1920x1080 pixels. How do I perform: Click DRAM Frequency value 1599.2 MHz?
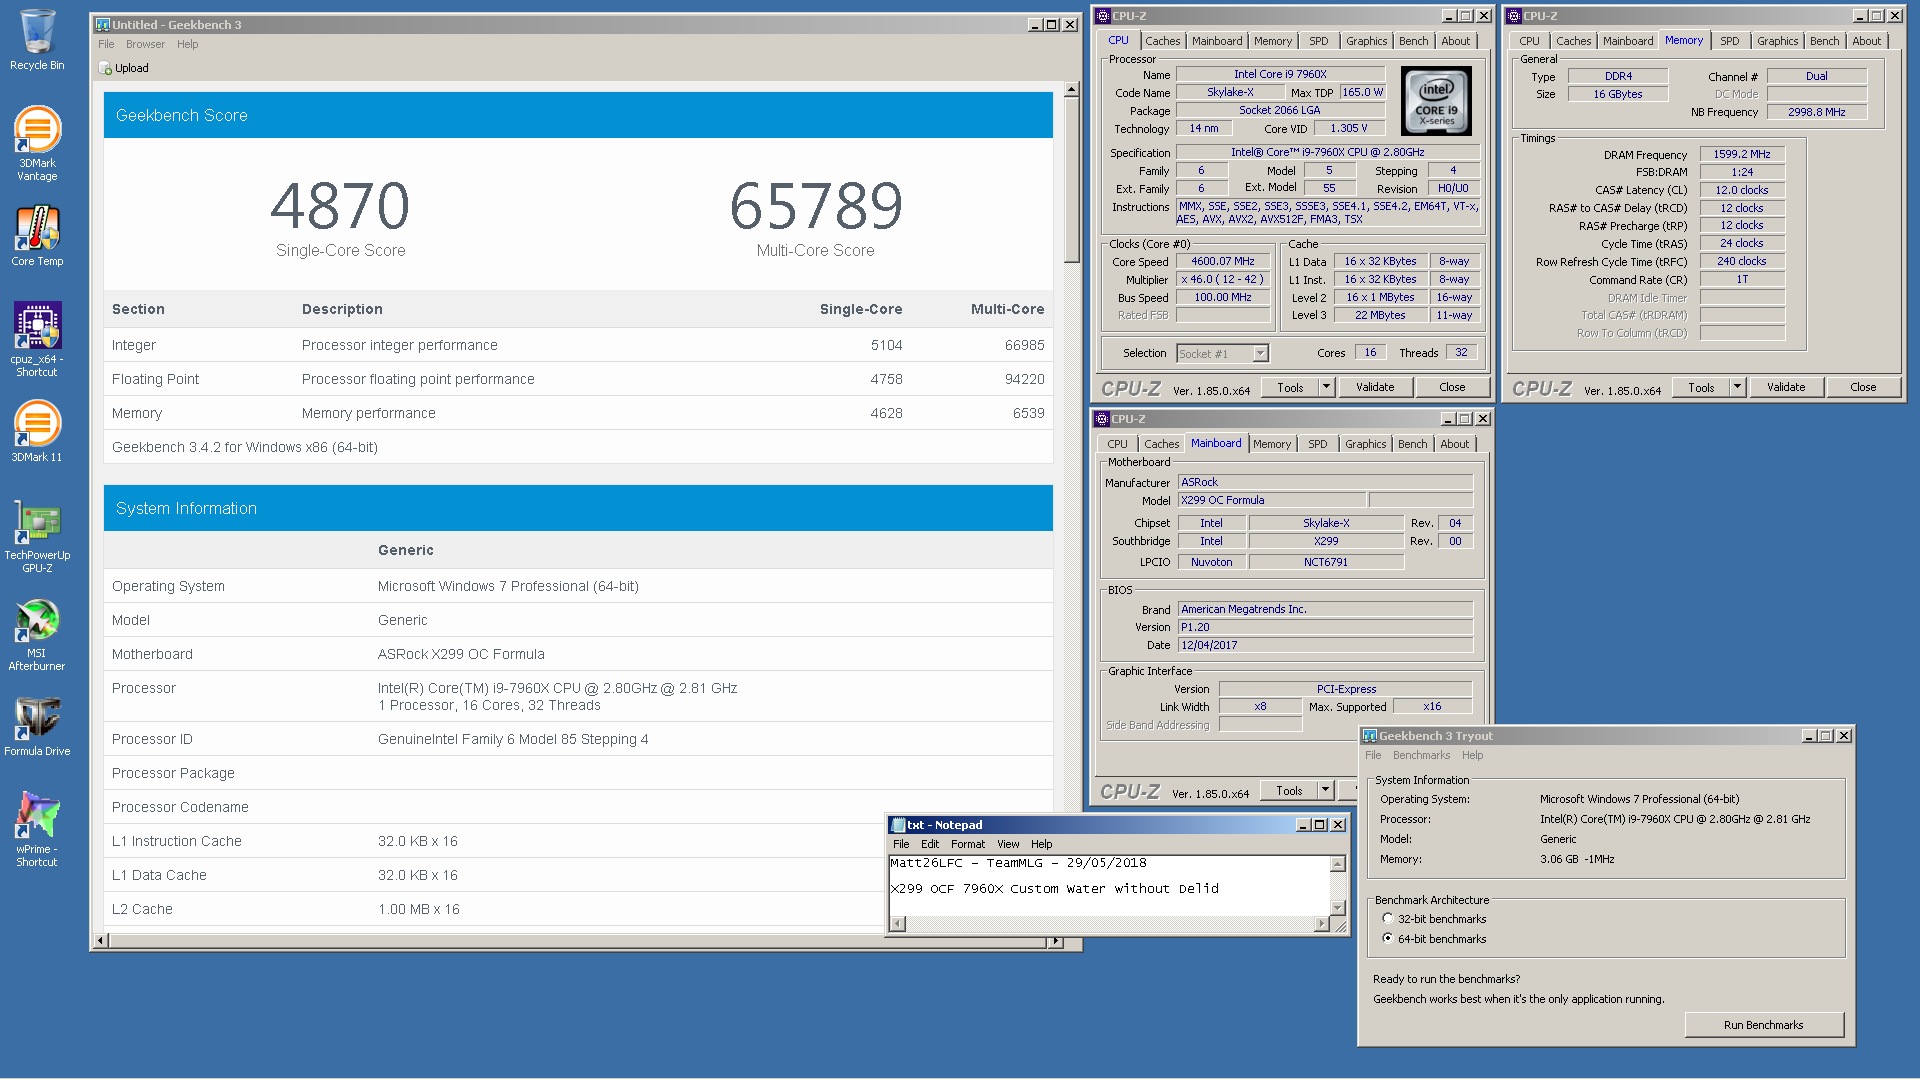click(1742, 154)
